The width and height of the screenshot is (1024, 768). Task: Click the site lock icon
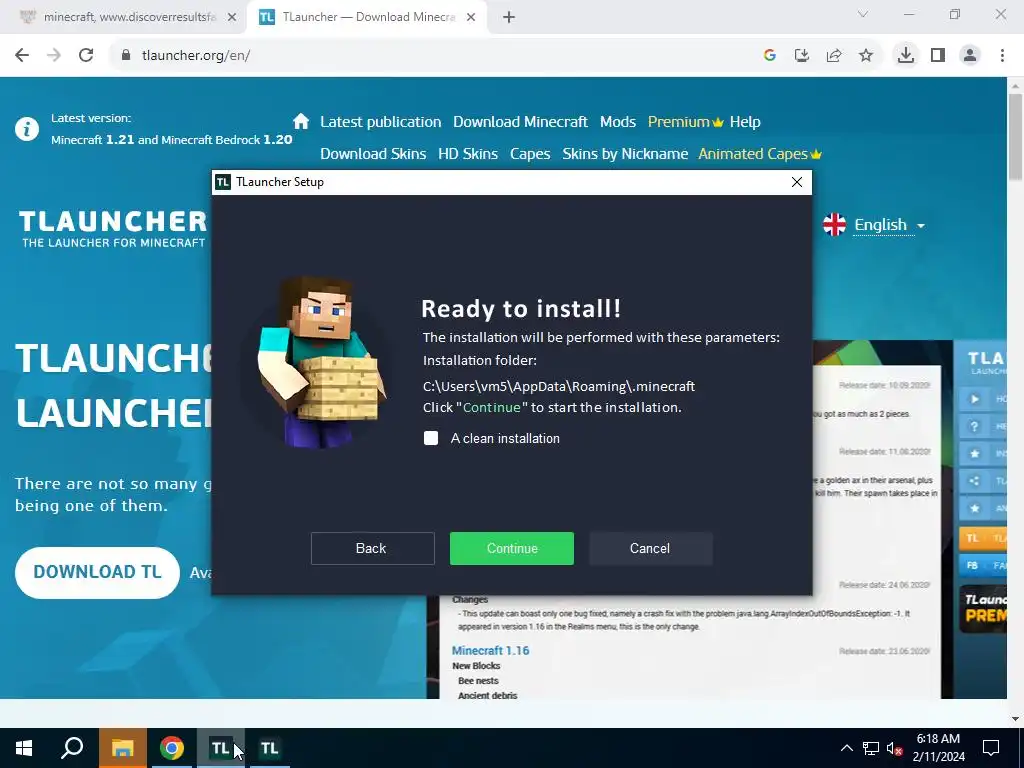coord(126,56)
